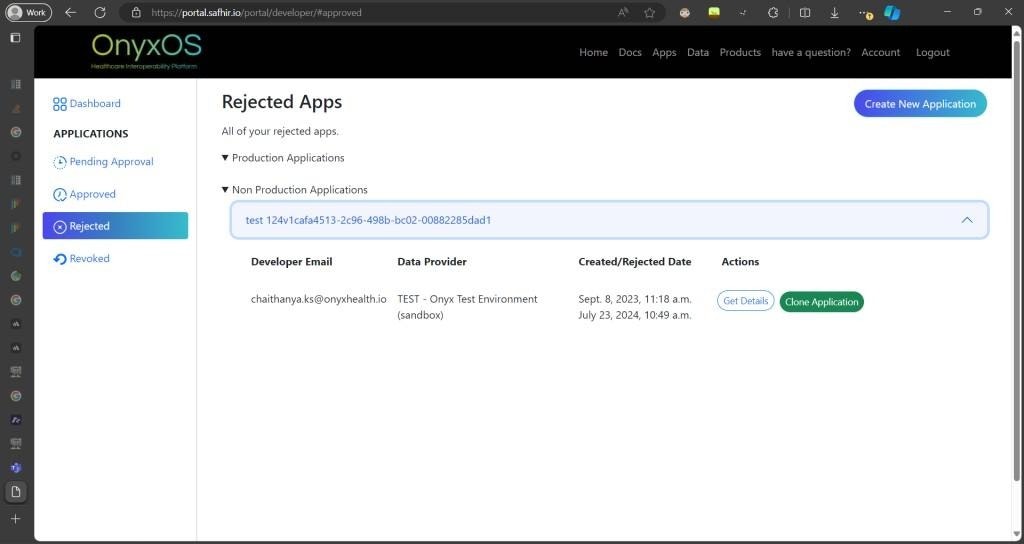Click Create New Application button
The width and height of the screenshot is (1024, 544).
click(x=919, y=104)
